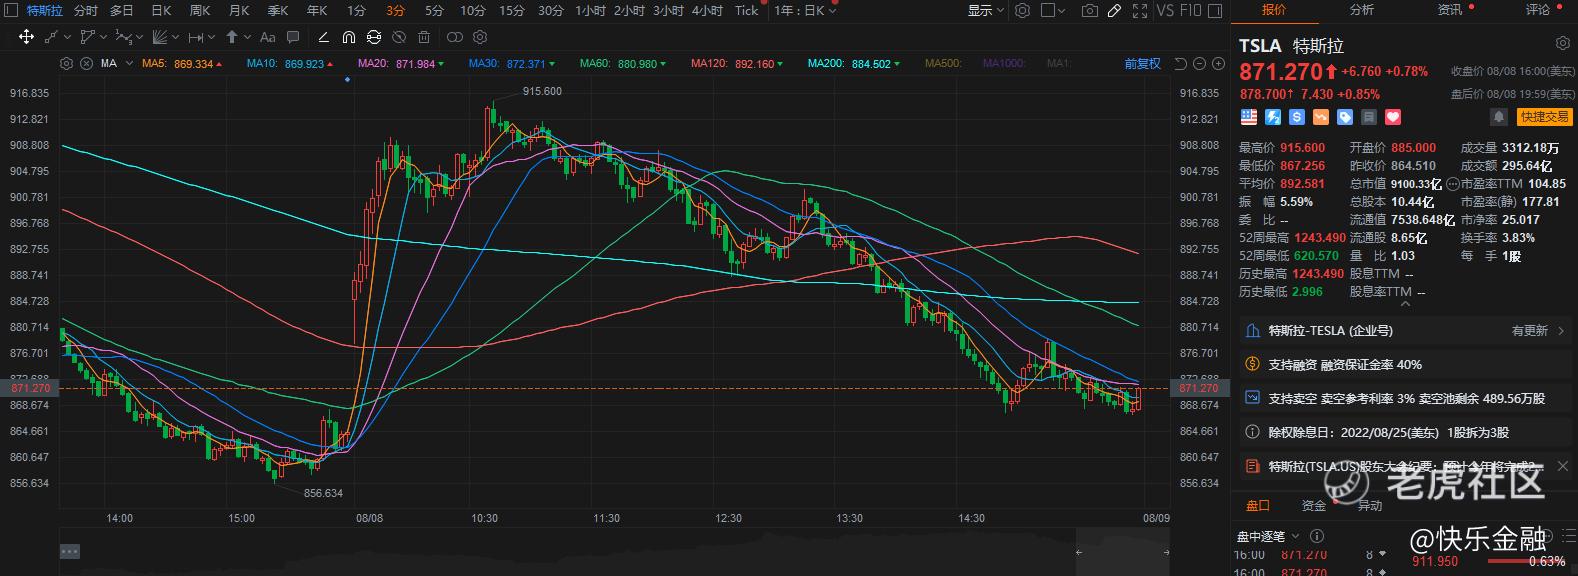Open chart settings gear in top toolbar
Viewport: 1578px width, 576px height.
[x=1022, y=10]
